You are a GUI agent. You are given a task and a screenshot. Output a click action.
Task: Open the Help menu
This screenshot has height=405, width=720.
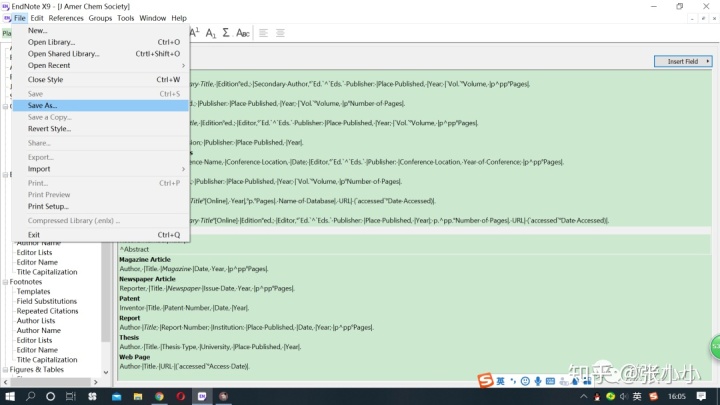[x=179, y=18]
